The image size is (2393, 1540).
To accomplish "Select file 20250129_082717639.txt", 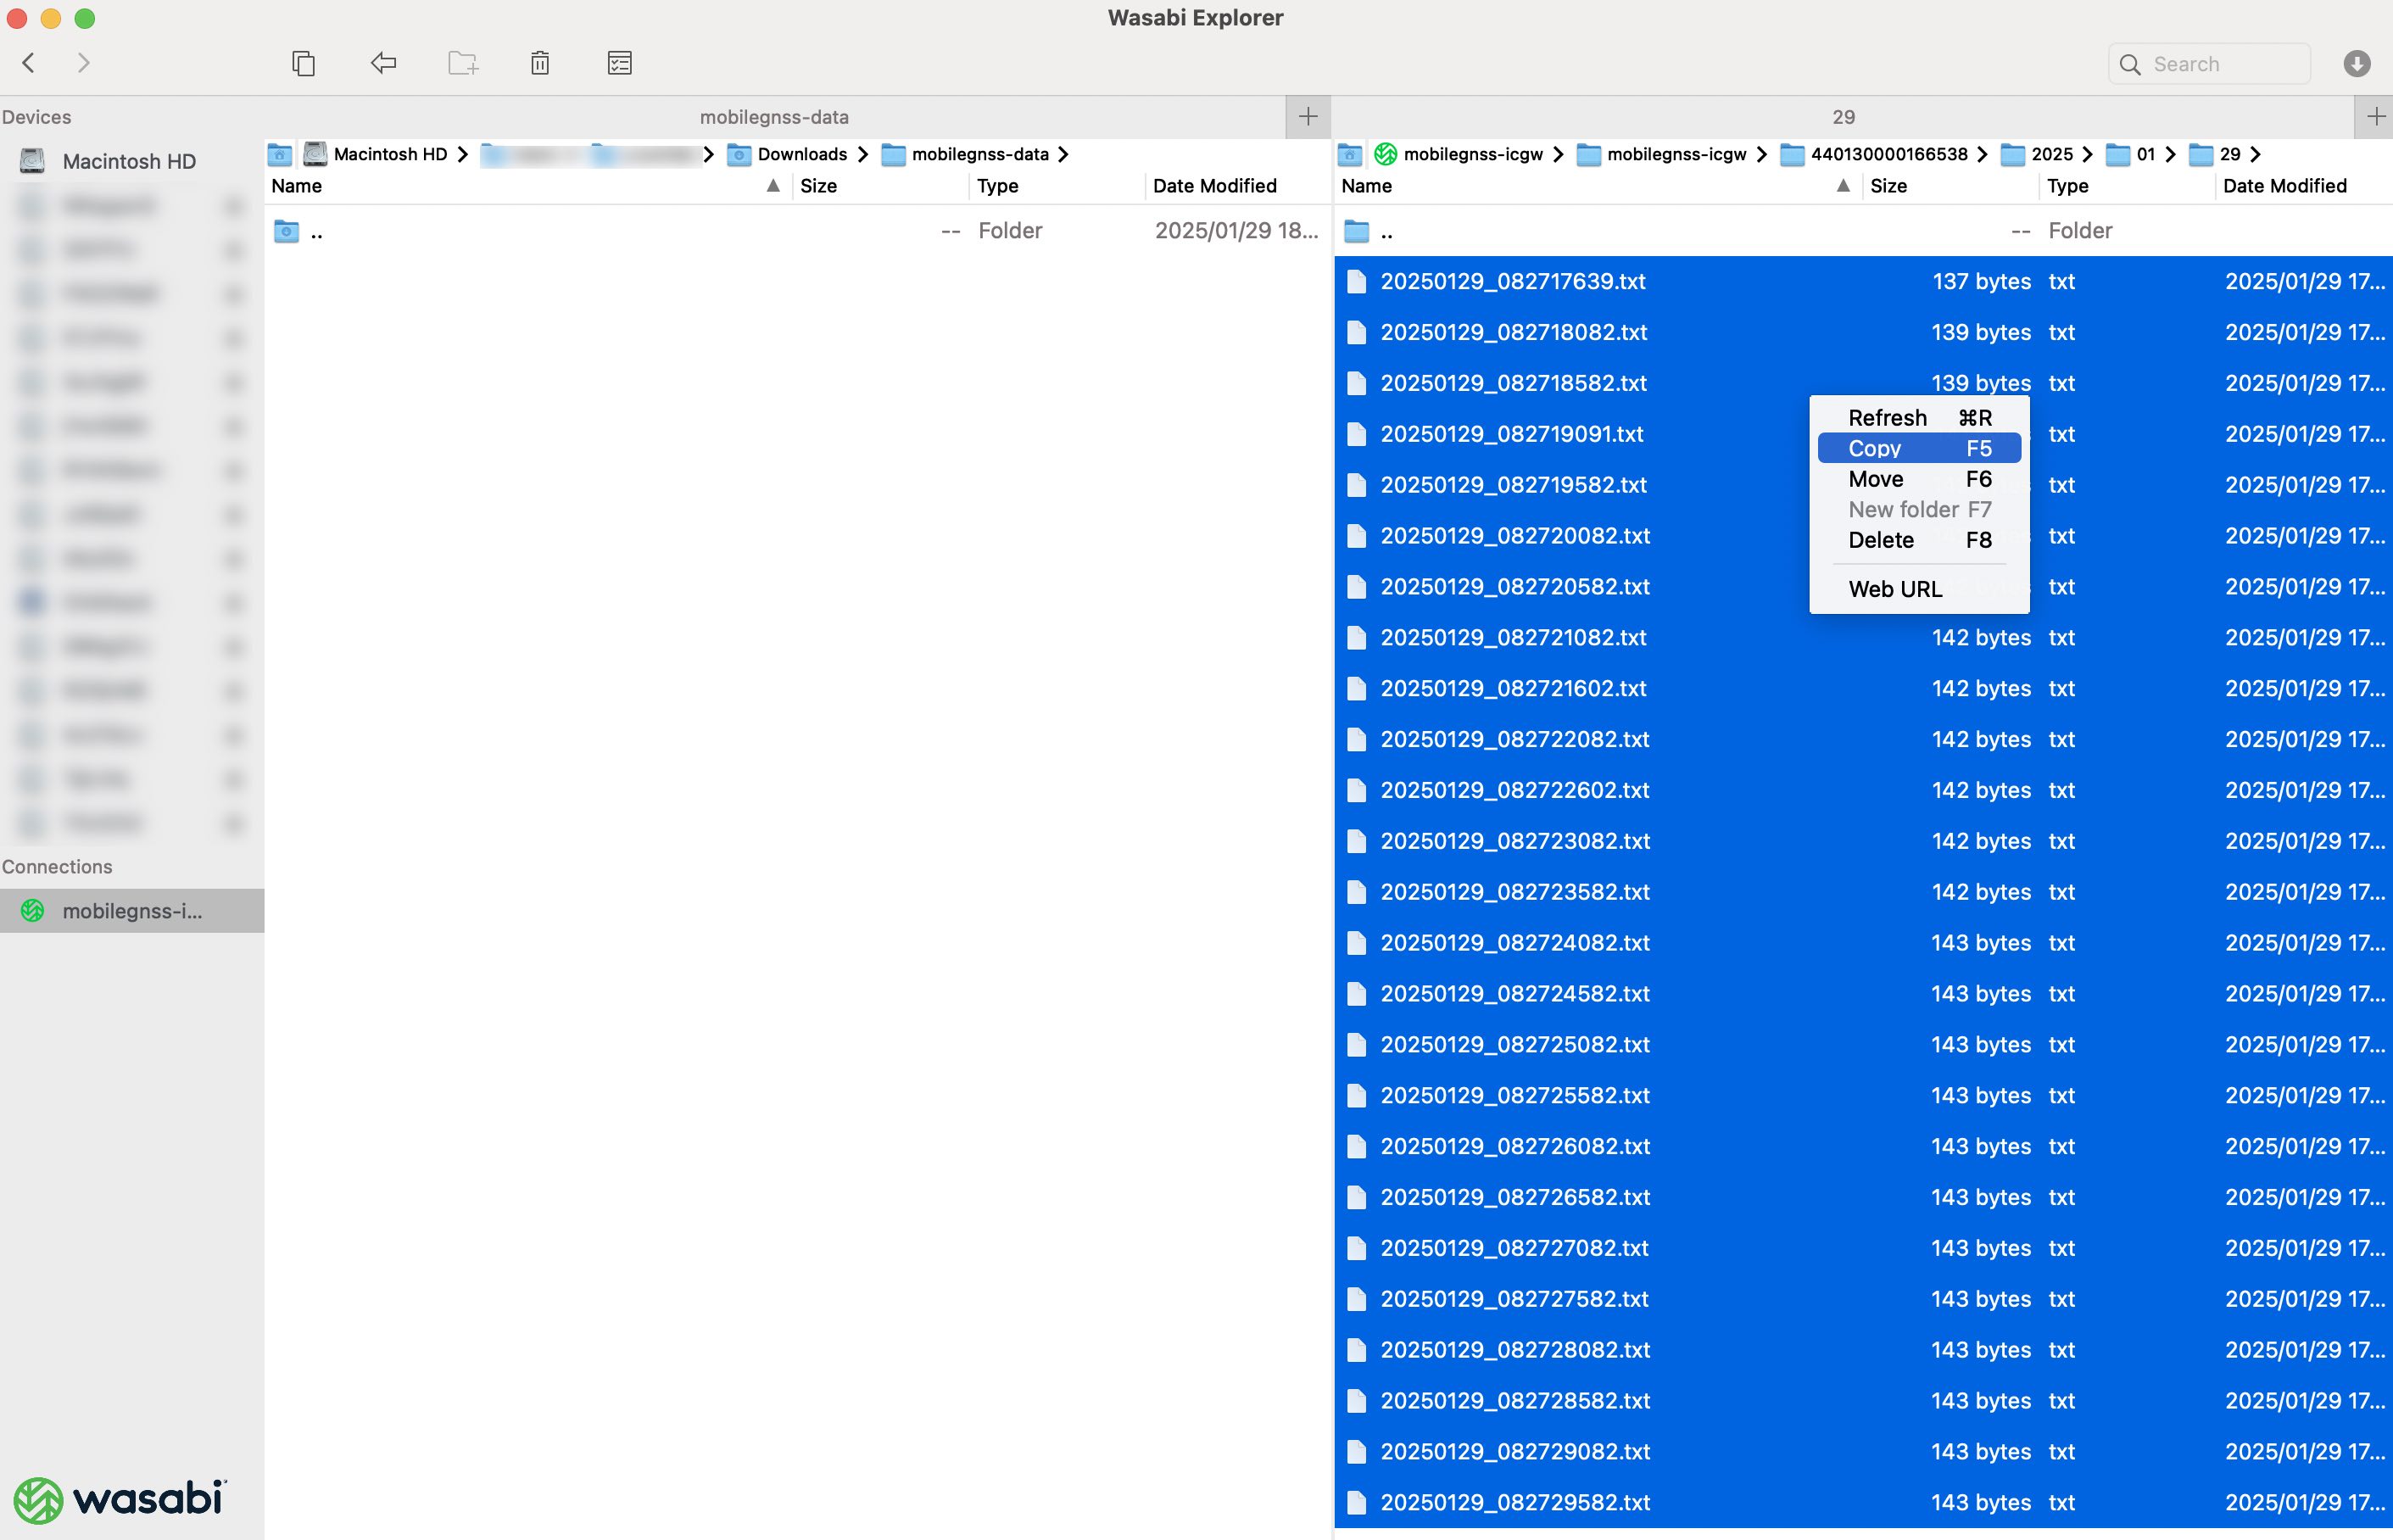I will pos(1863,282).
